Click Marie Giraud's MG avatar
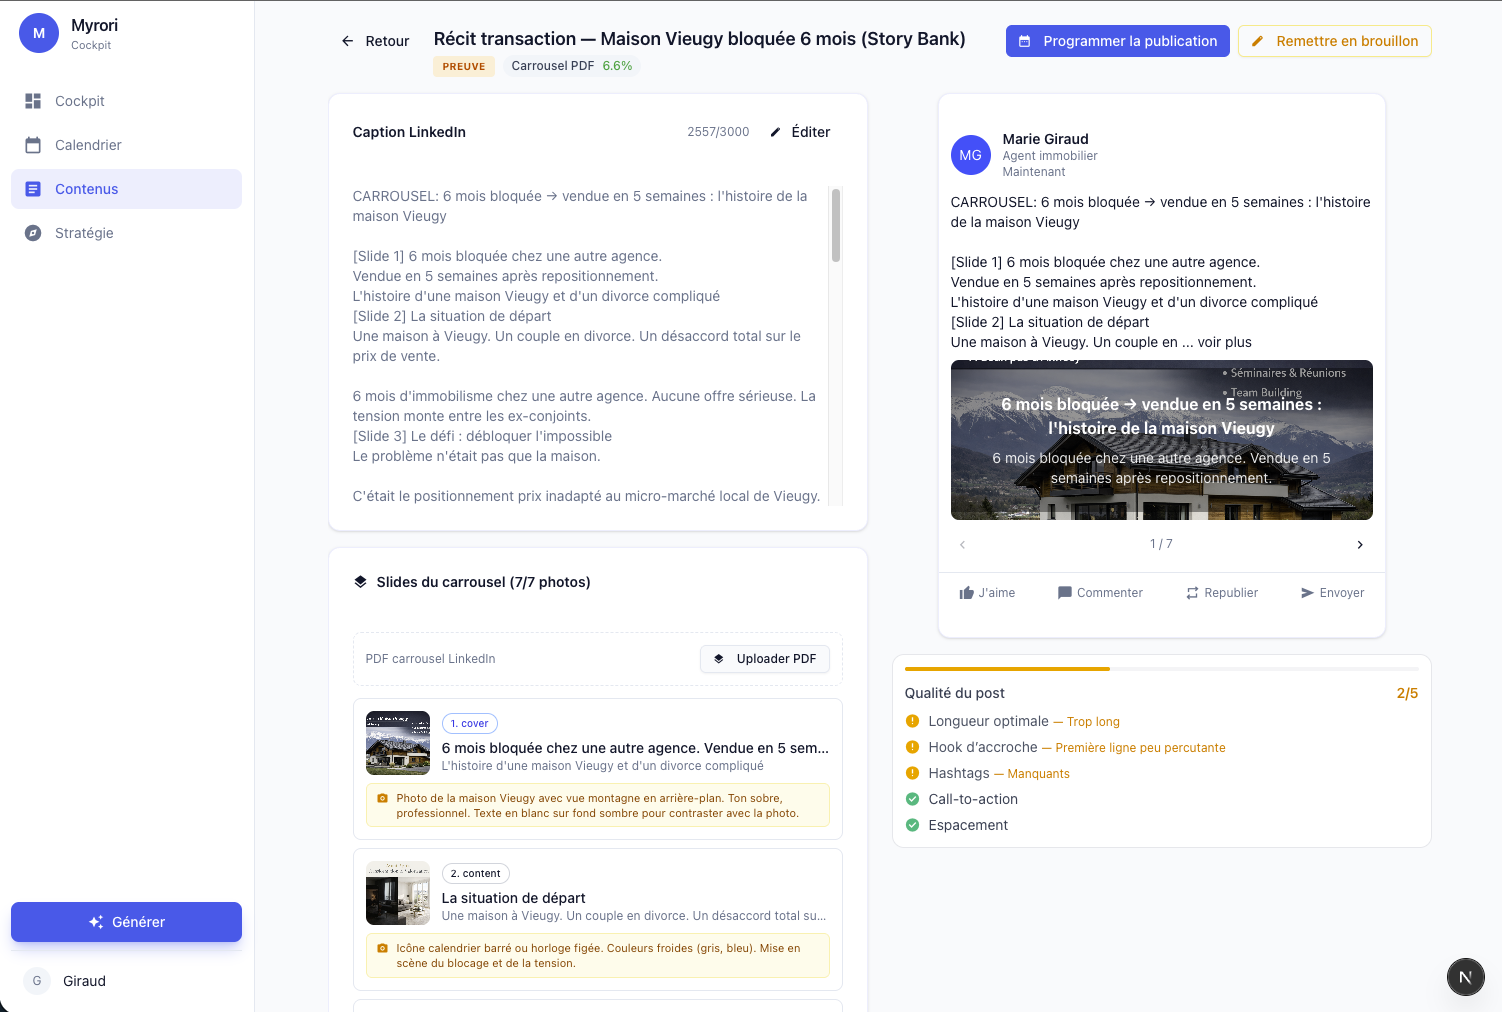 pos(970,155)
